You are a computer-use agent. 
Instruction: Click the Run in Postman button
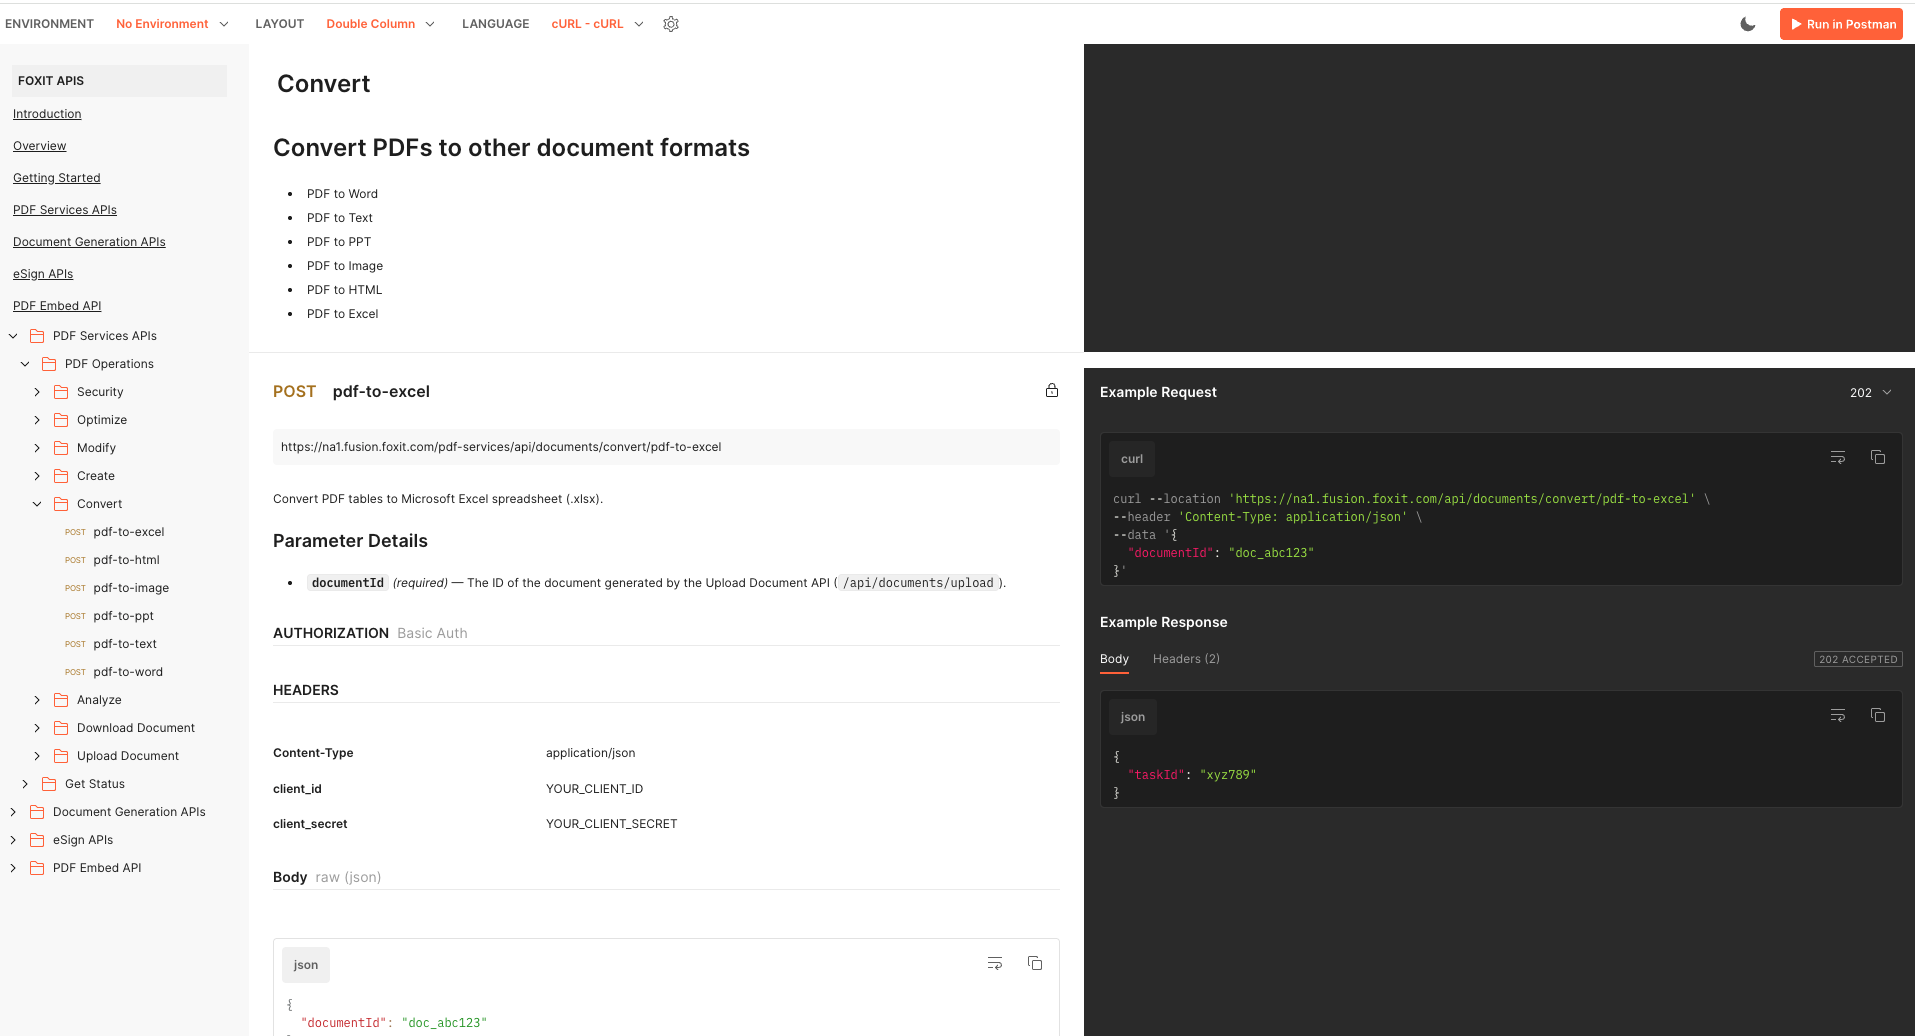[x=1841, y=24]
